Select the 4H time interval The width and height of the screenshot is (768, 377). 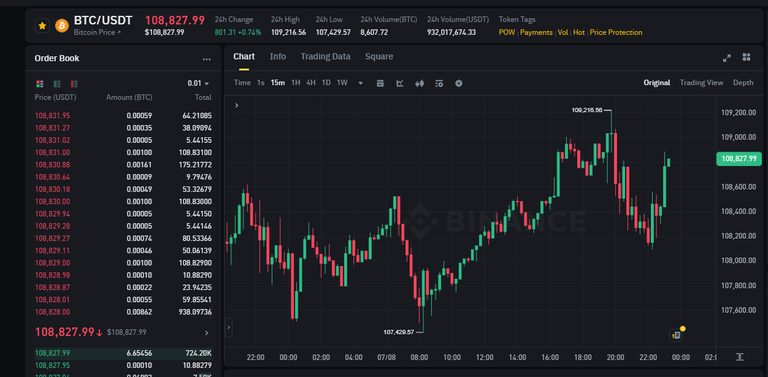[311, 83]
